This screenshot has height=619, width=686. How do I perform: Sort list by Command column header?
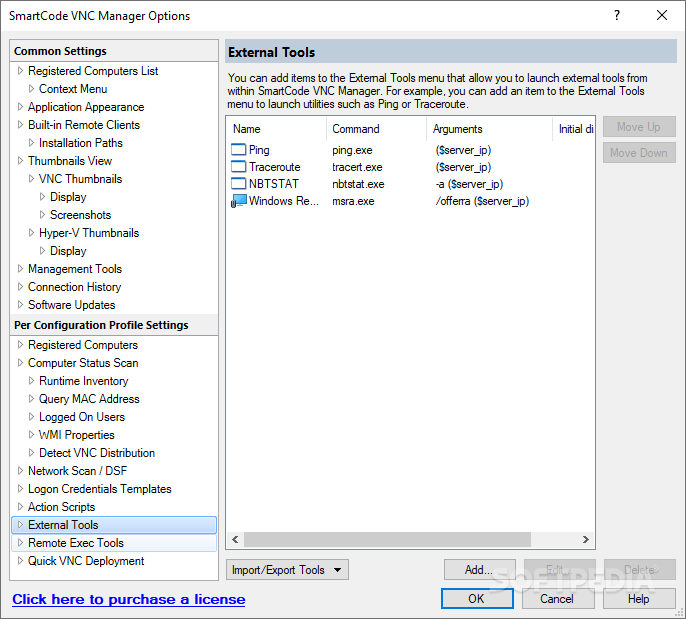click(x=376, y=129)
